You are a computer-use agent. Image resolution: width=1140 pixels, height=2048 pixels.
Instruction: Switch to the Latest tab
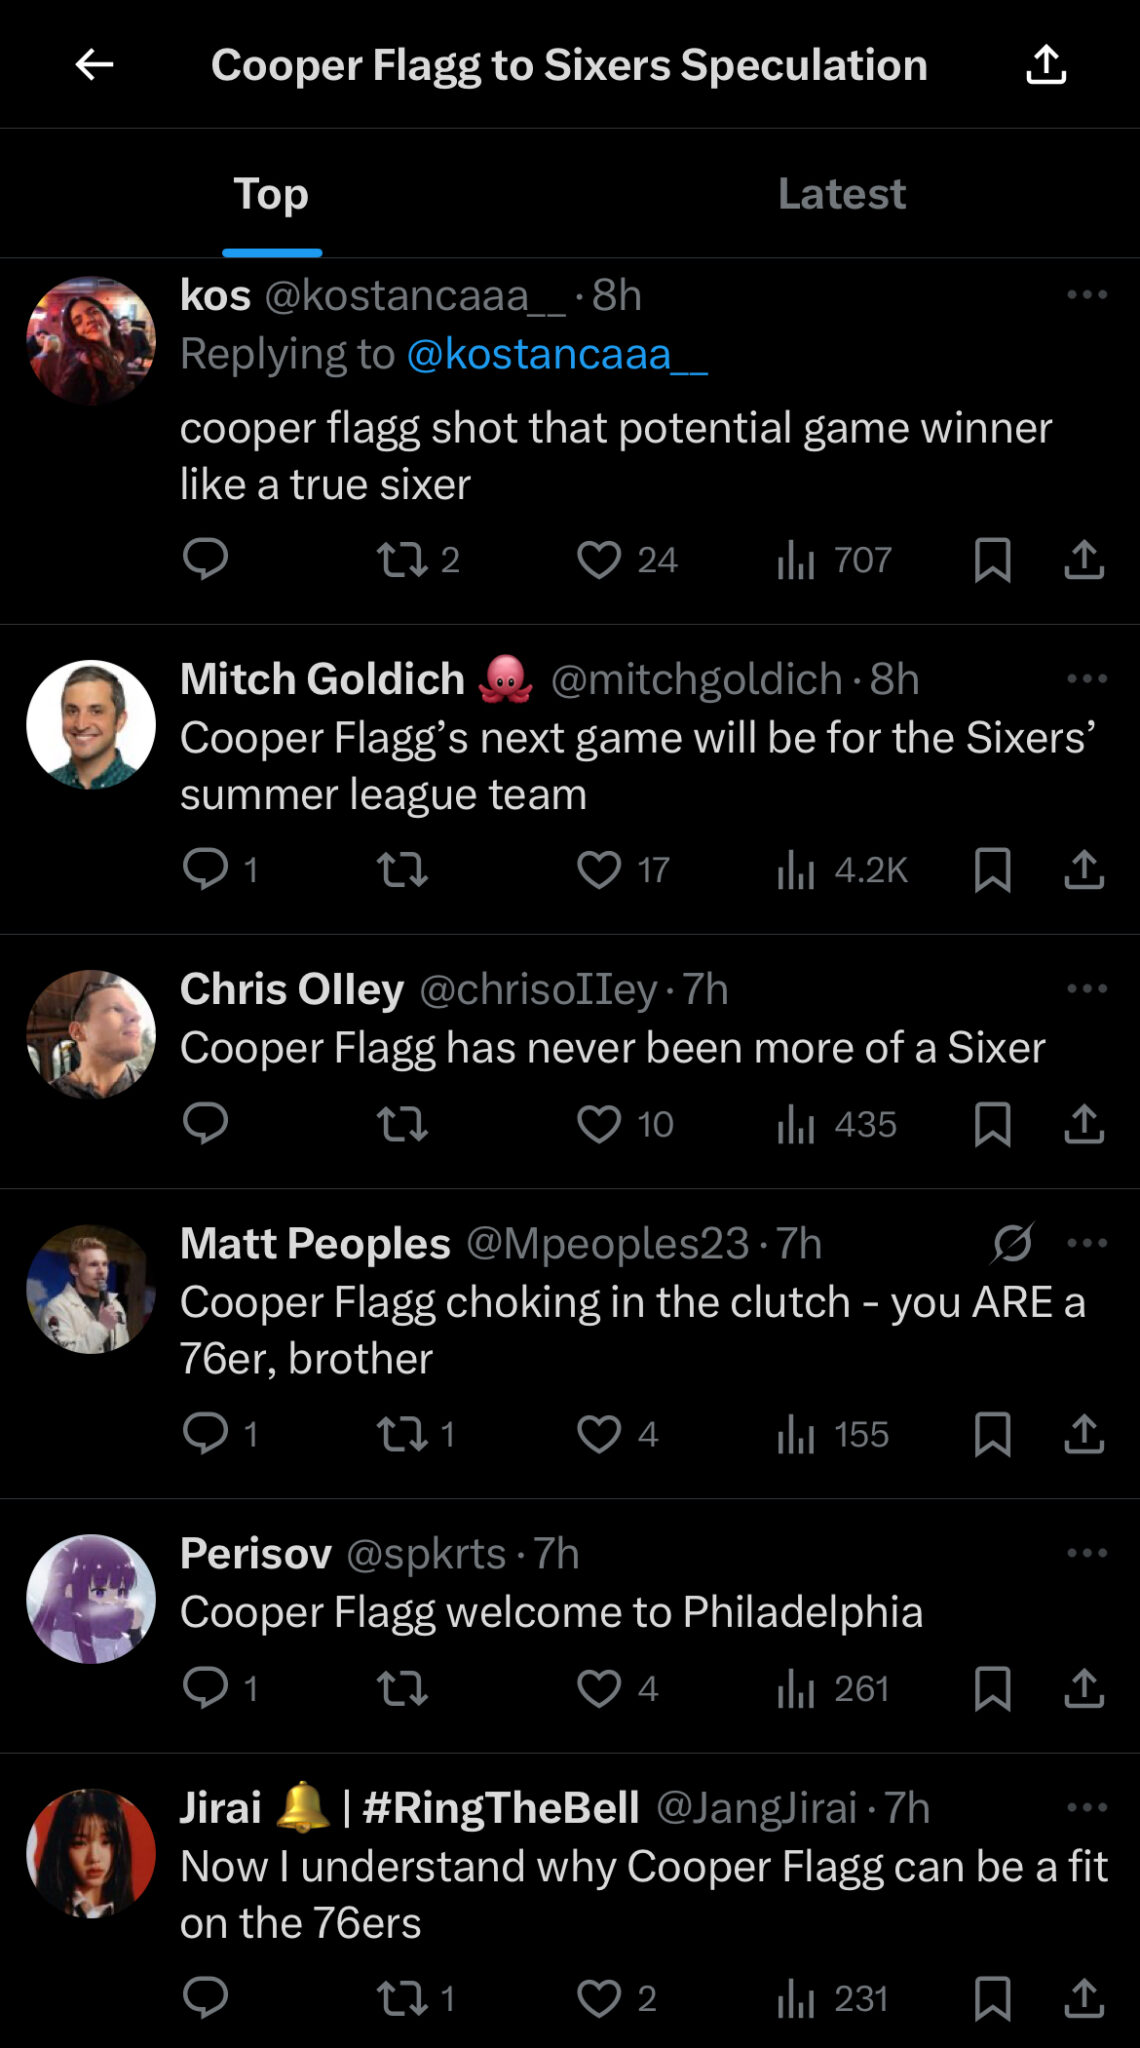(x=841, y=194)
